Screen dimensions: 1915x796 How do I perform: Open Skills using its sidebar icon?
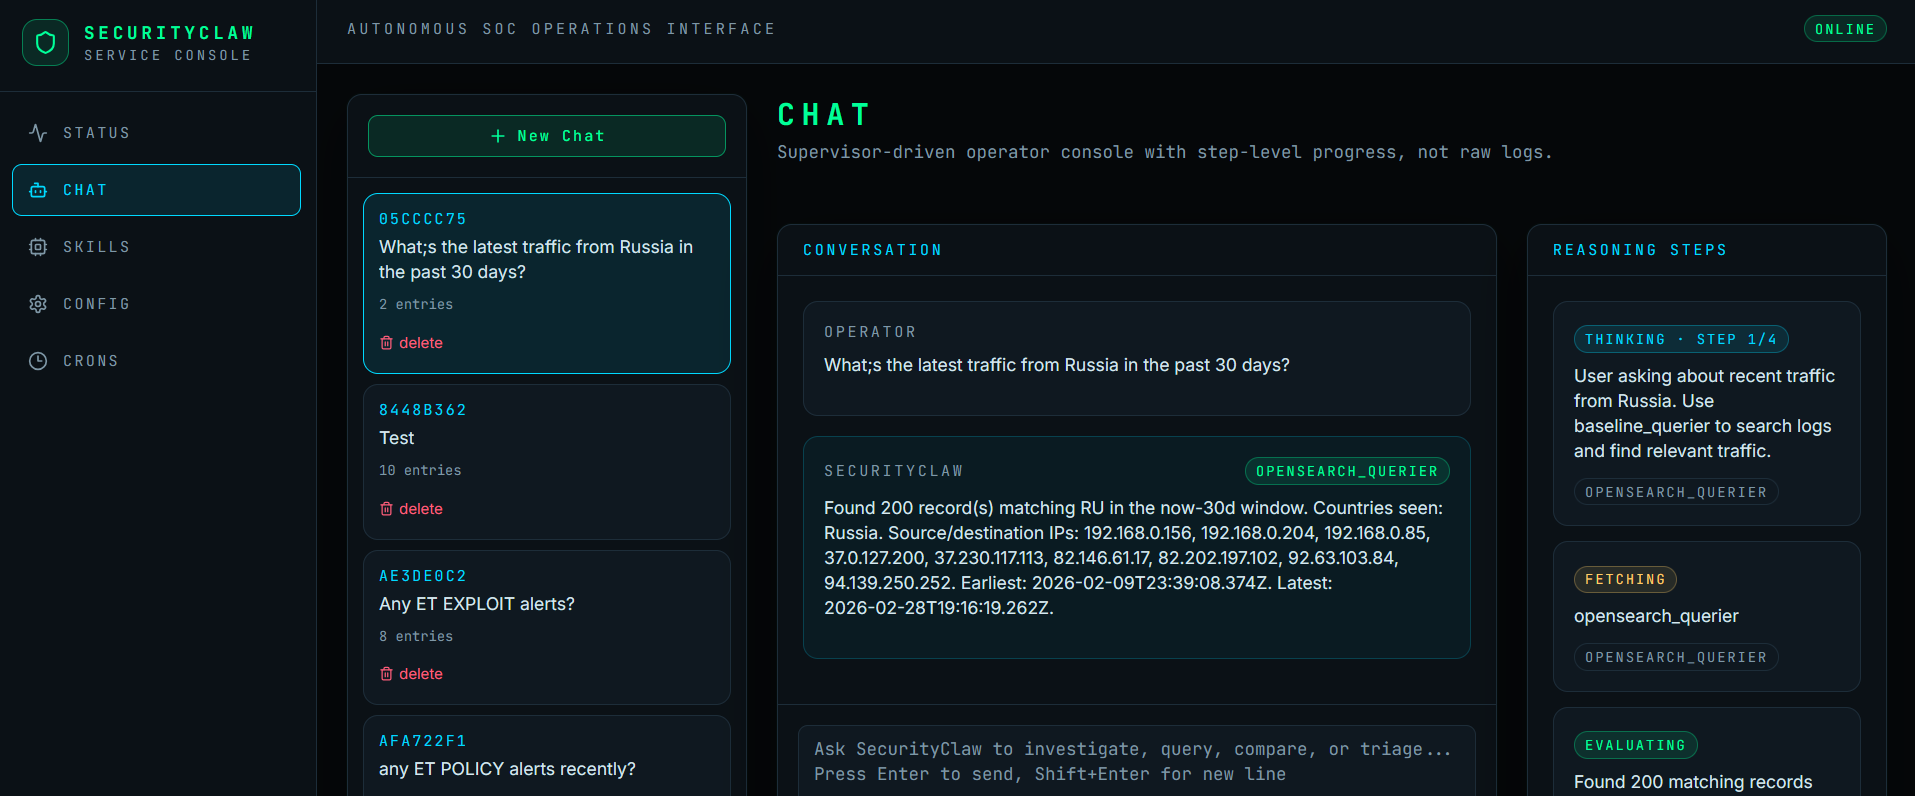click(x=37, y=246)
